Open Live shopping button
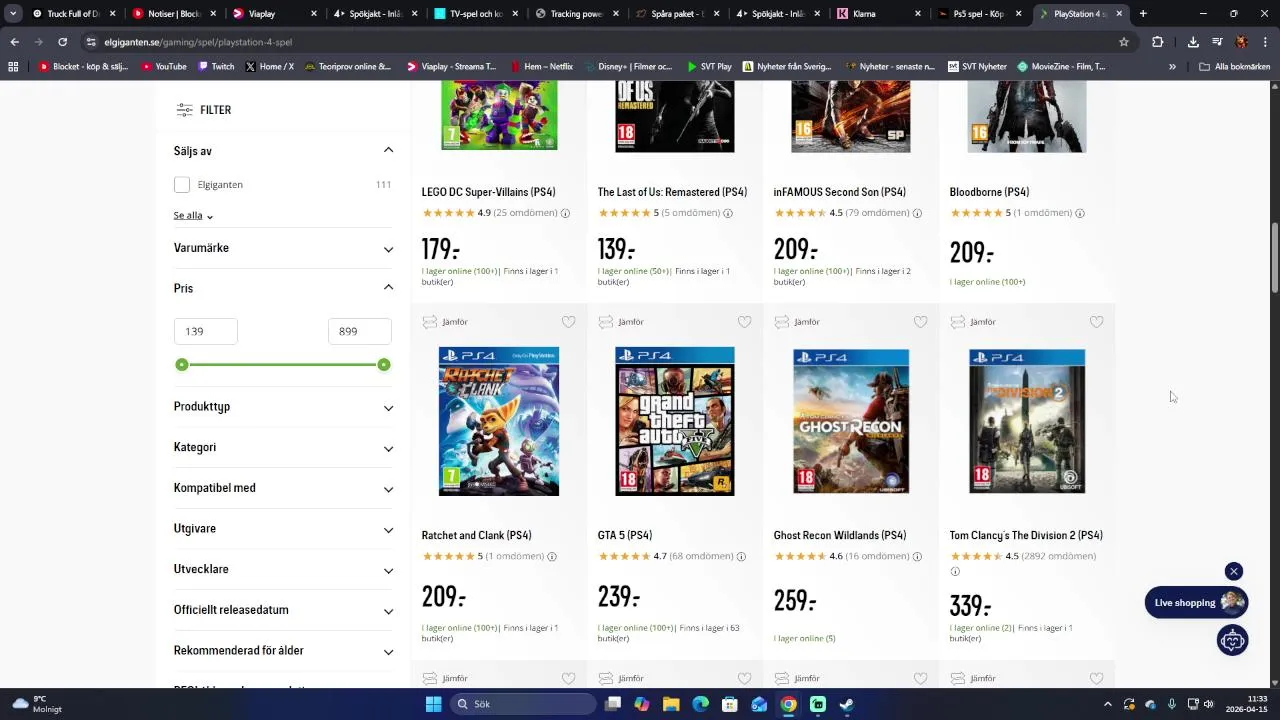 pos(1196,603)
